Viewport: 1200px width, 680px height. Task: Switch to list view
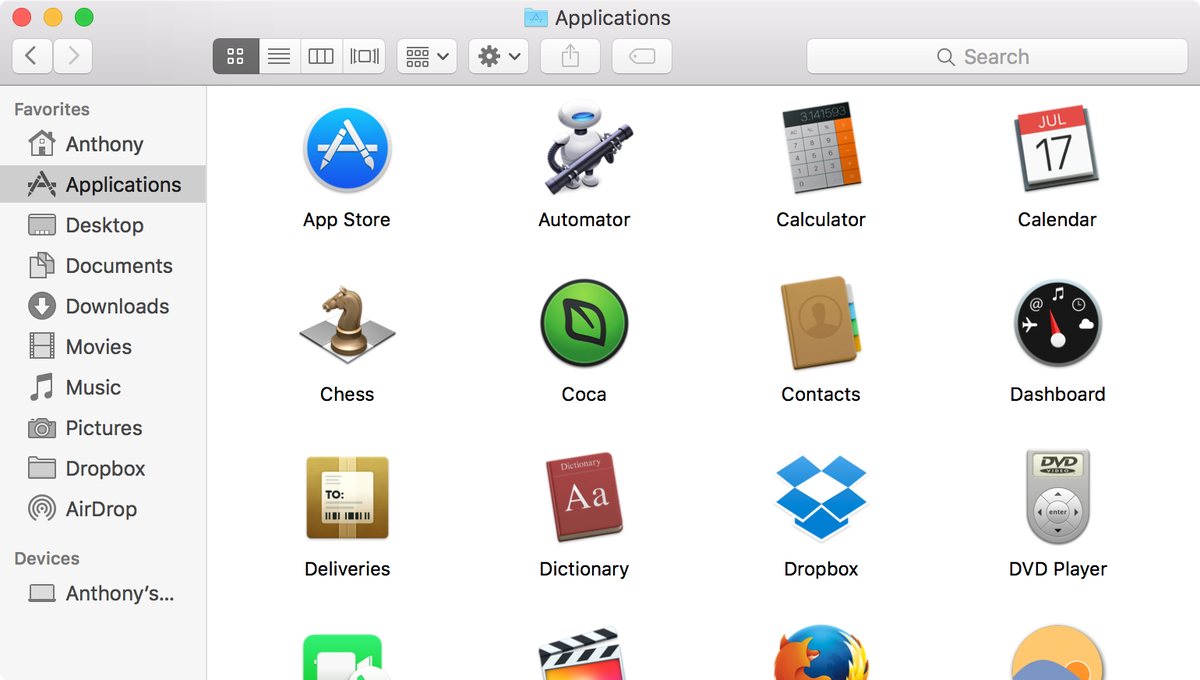(x=279, y=56)
